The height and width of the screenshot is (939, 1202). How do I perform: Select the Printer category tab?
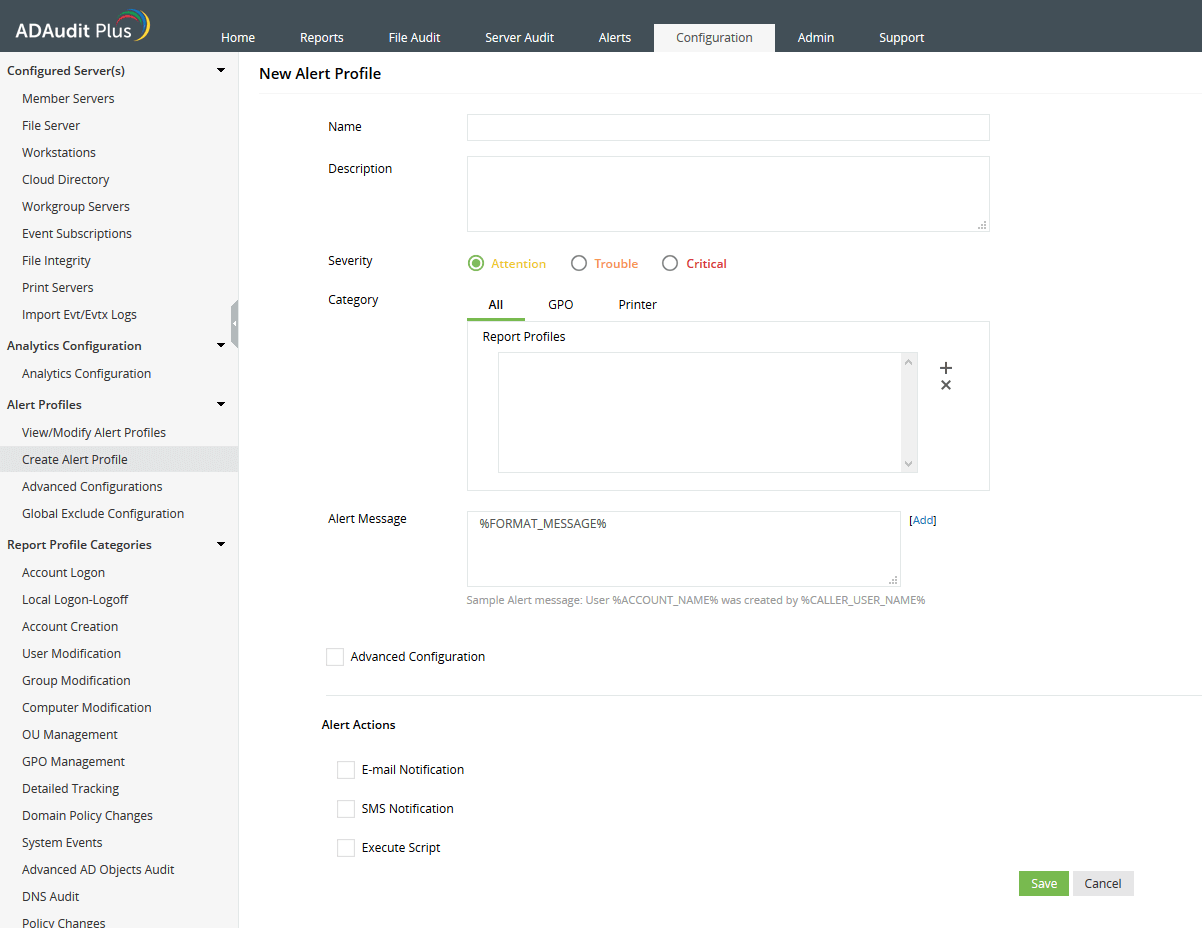coord(638,305)
